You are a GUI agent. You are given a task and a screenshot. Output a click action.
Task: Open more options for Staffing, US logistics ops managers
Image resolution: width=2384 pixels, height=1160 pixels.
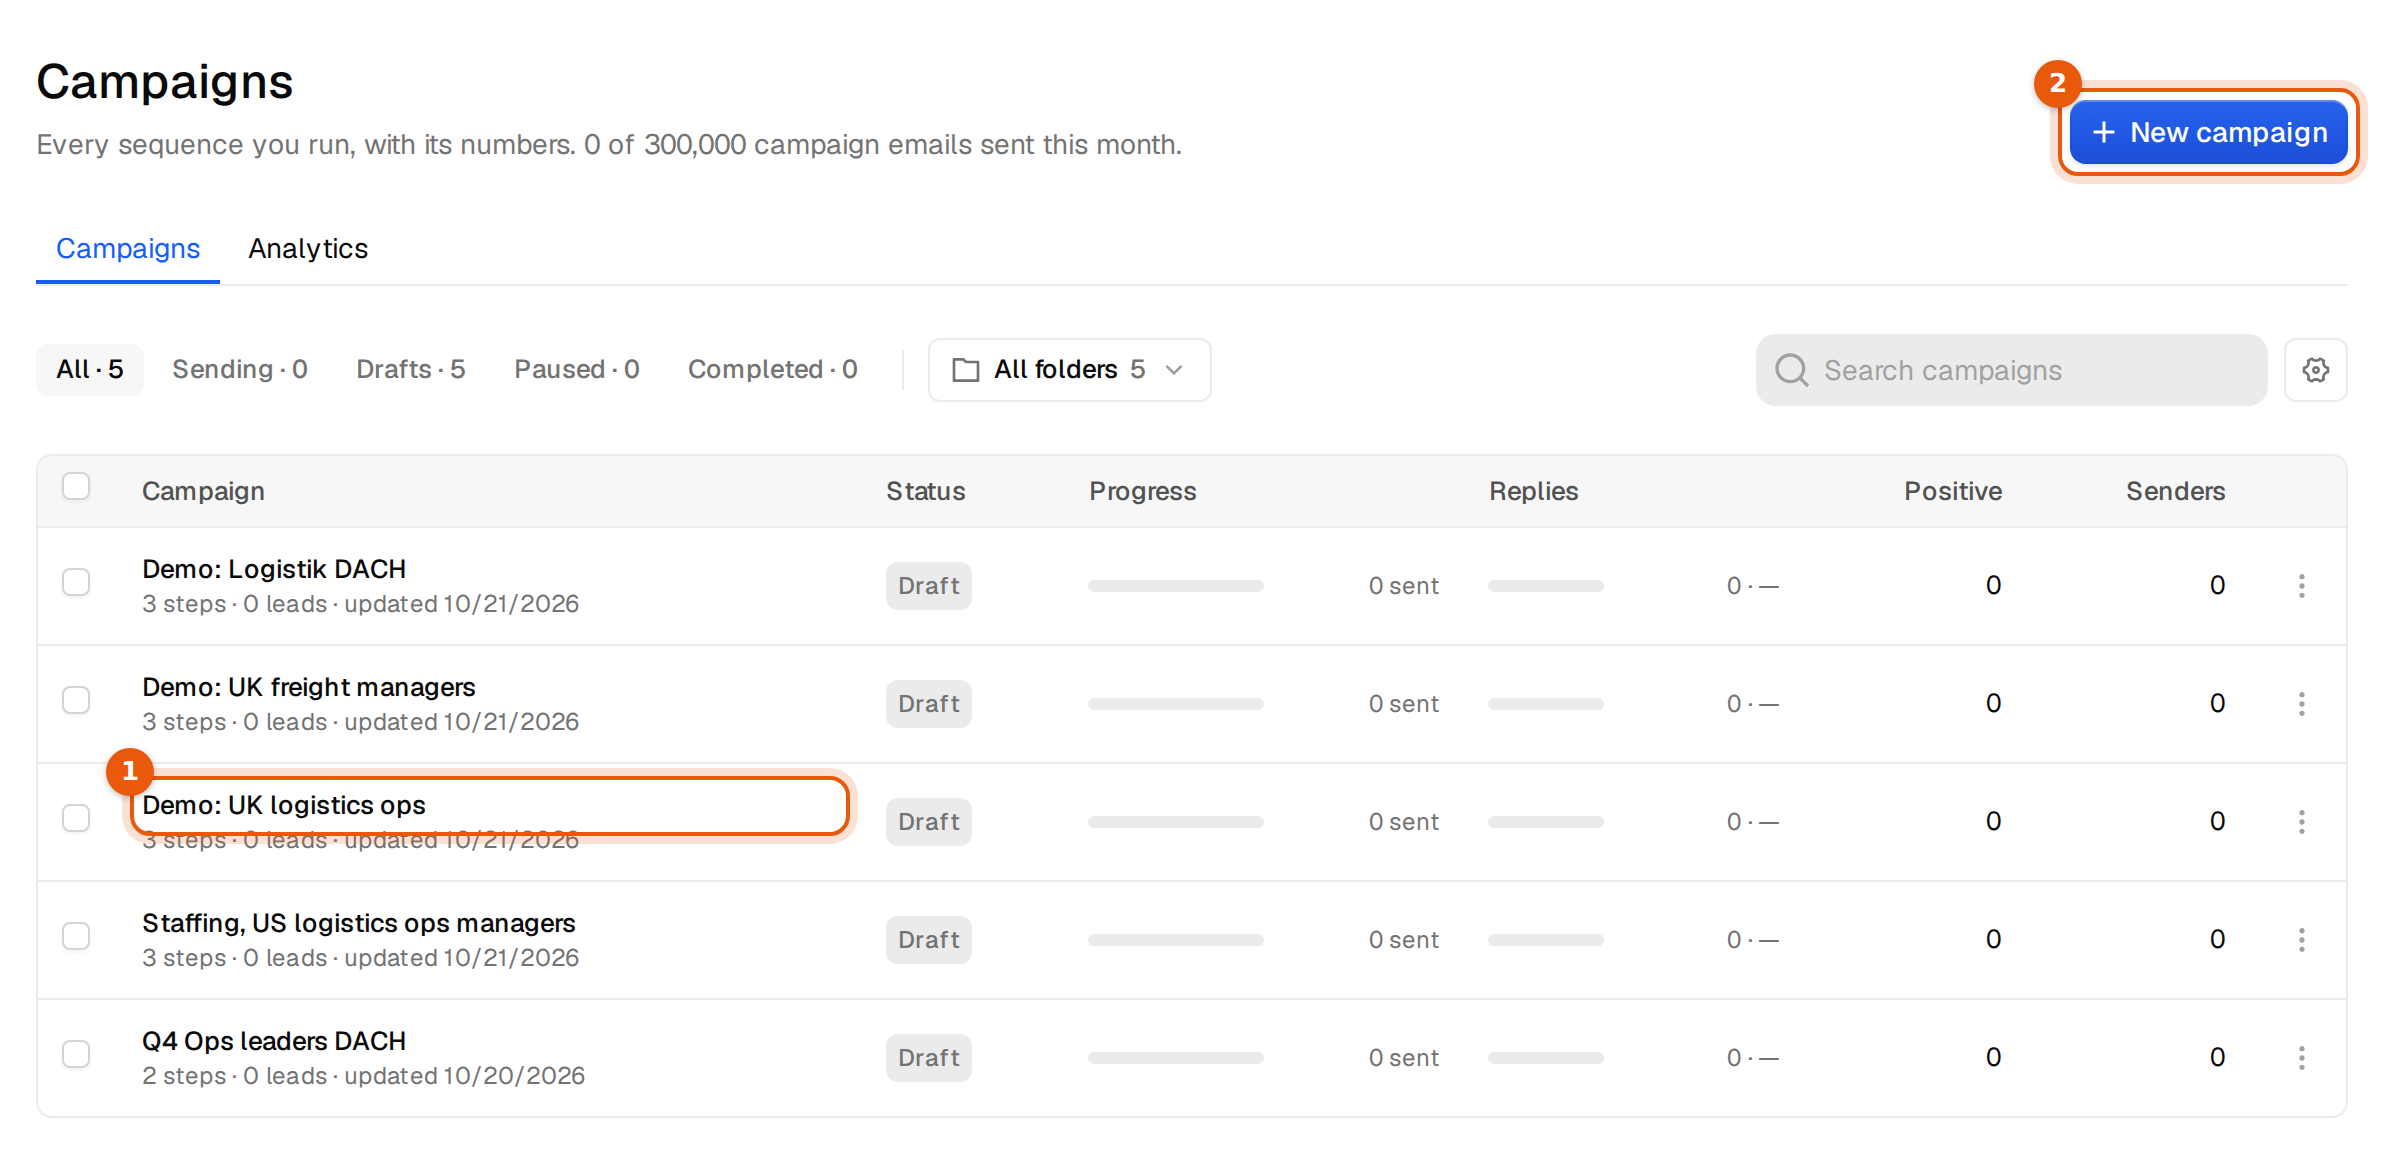tap(2301, 940)
